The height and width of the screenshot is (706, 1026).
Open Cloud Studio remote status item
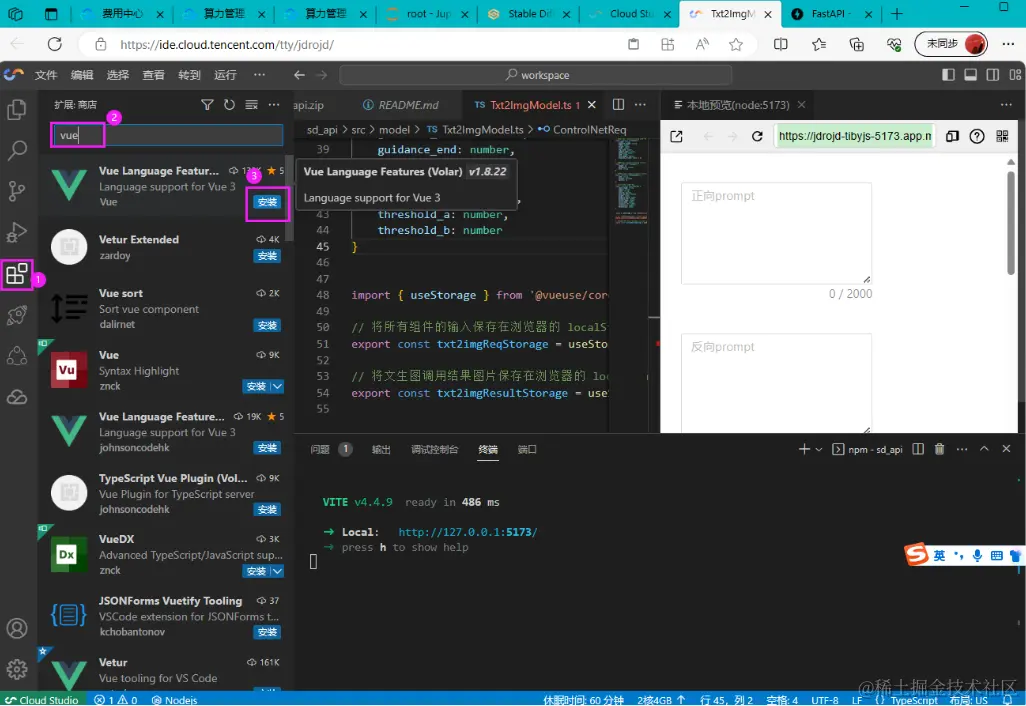[x=41, y=699]
